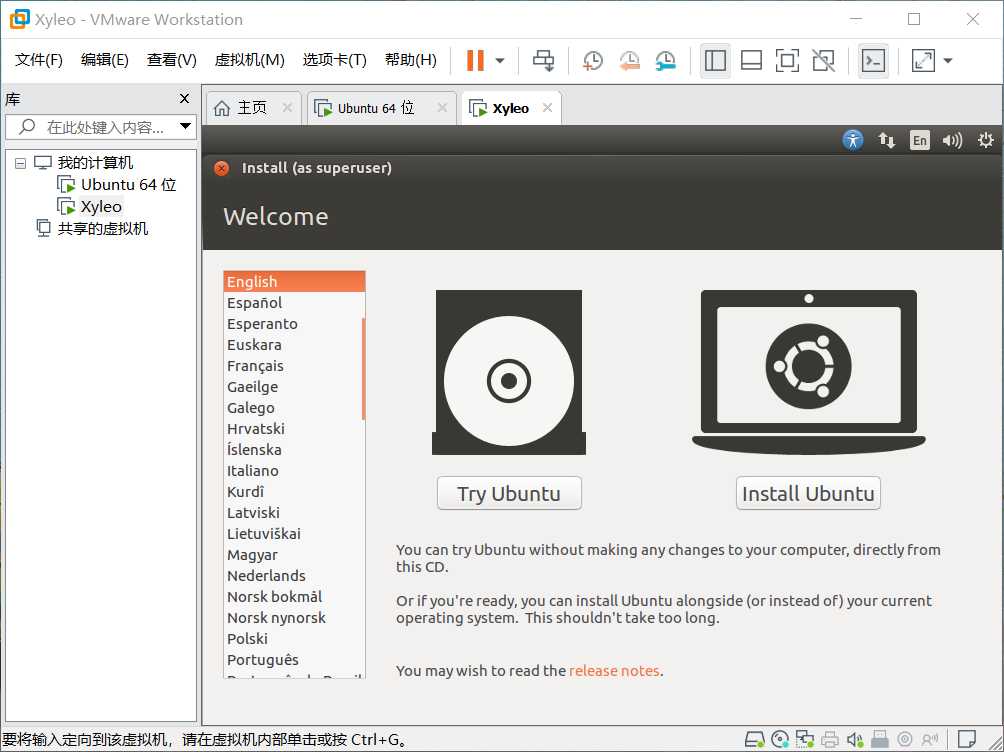Click the USB controller status bar icon
Image resolution: width=1004 pixels, height=752 pixels.
pyautogui.click(x=880, y=740)
